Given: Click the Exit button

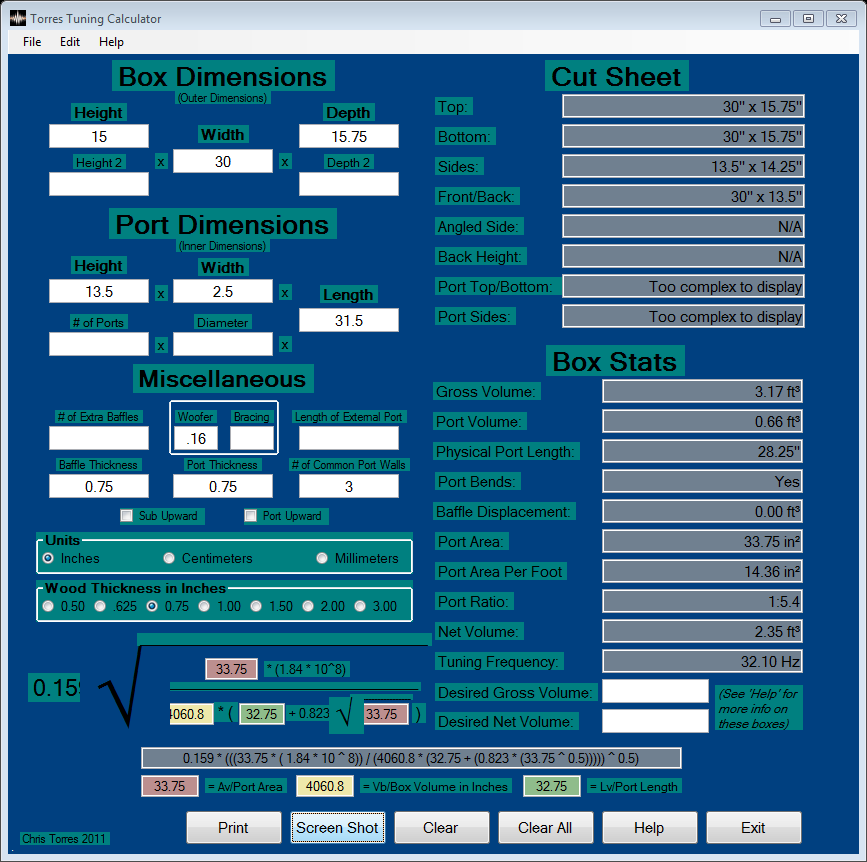Looking at the screenshot, I should (x=753, y=828).
